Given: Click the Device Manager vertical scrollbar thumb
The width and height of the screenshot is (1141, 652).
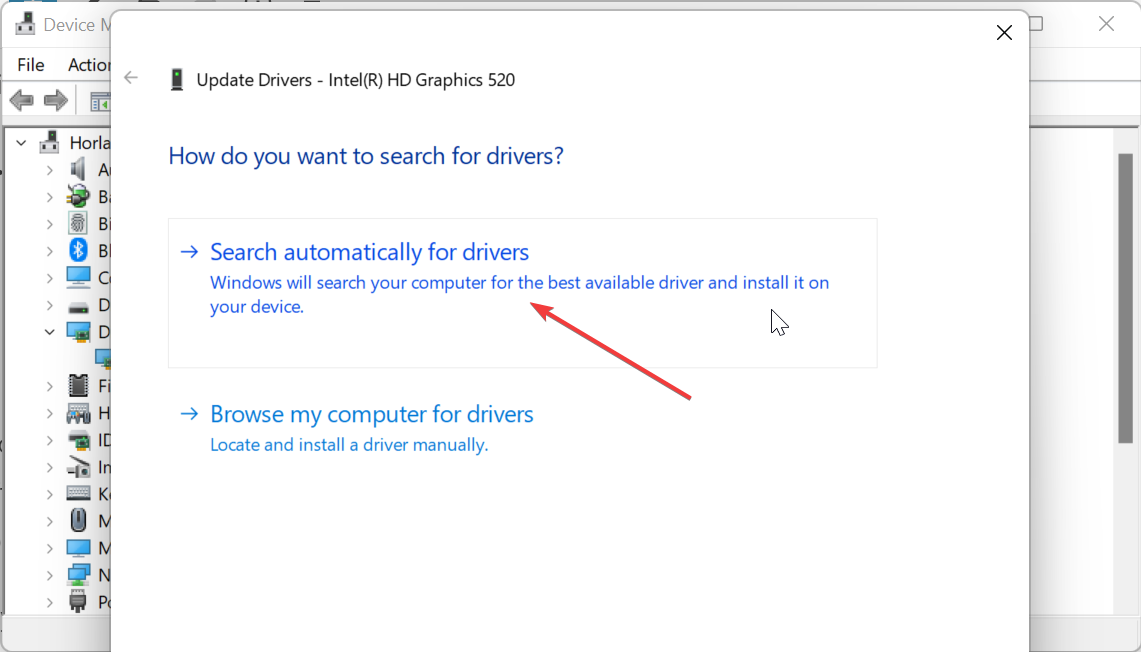Looking at the screenshot, I should click(1125, 298).
